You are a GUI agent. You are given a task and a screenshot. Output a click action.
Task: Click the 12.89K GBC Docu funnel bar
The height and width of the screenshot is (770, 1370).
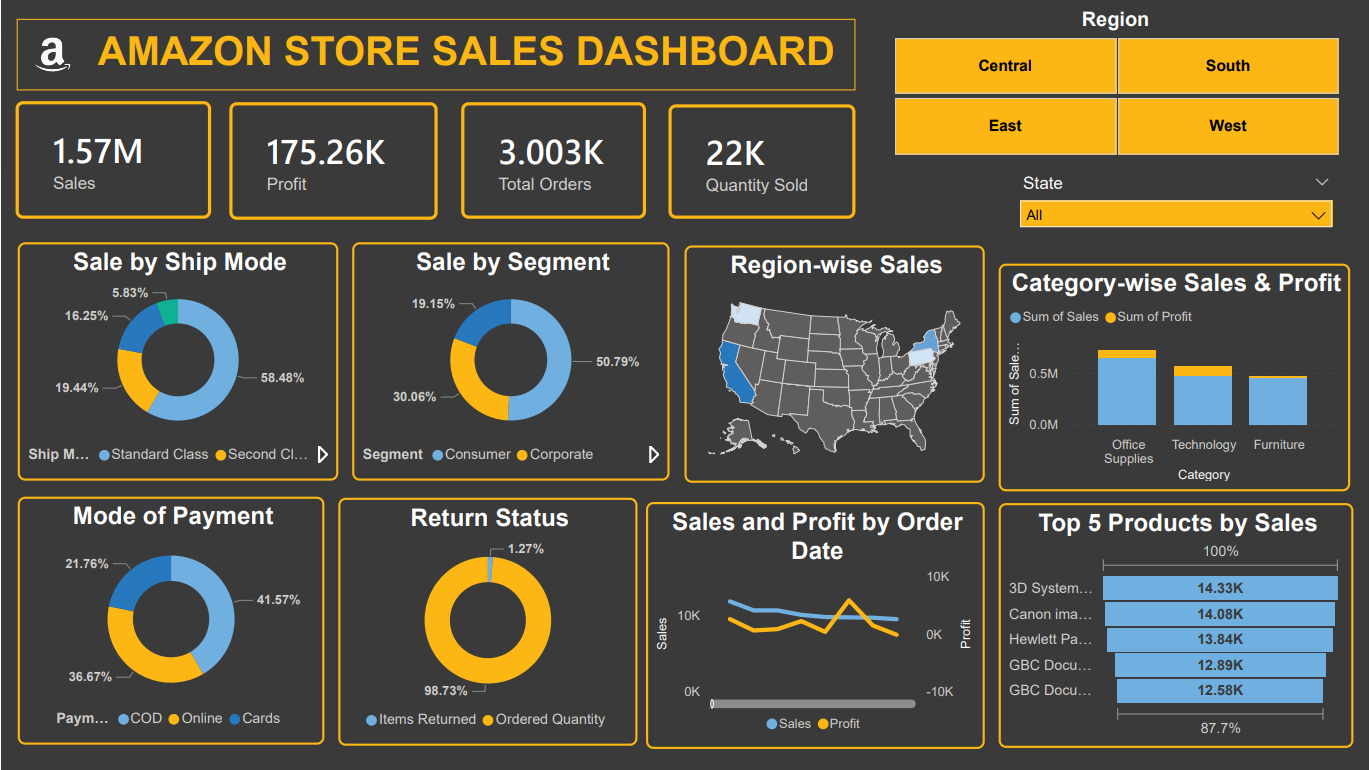[x=1220, y=665]
